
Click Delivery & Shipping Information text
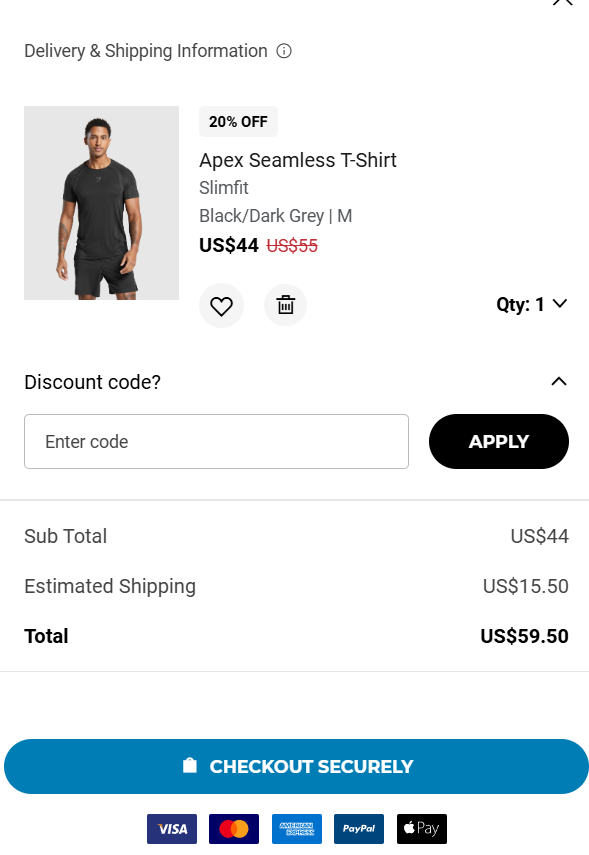pyautogui.click(x=146, y=51)
